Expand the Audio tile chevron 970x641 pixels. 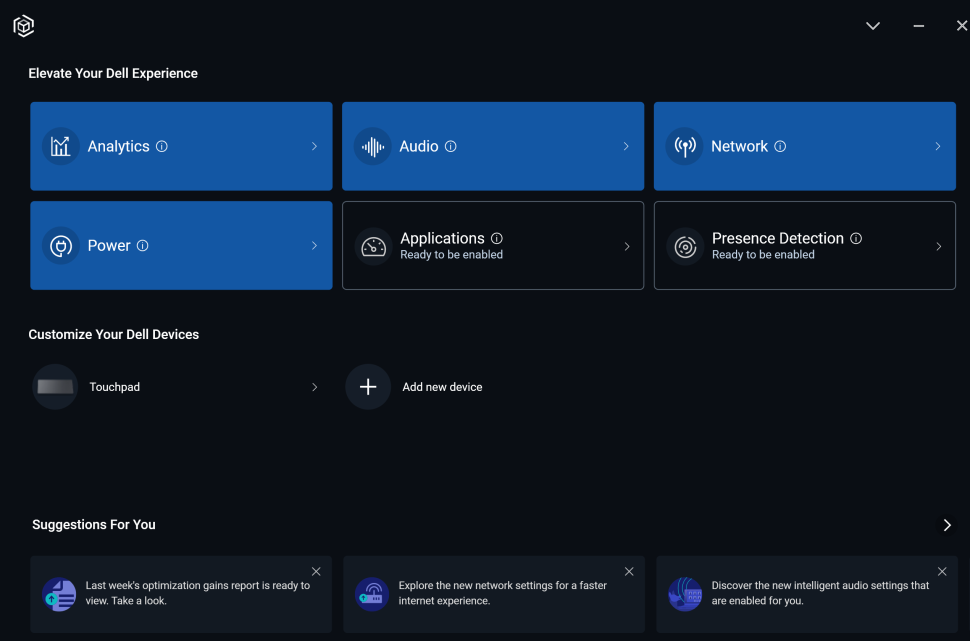(626, 146)
